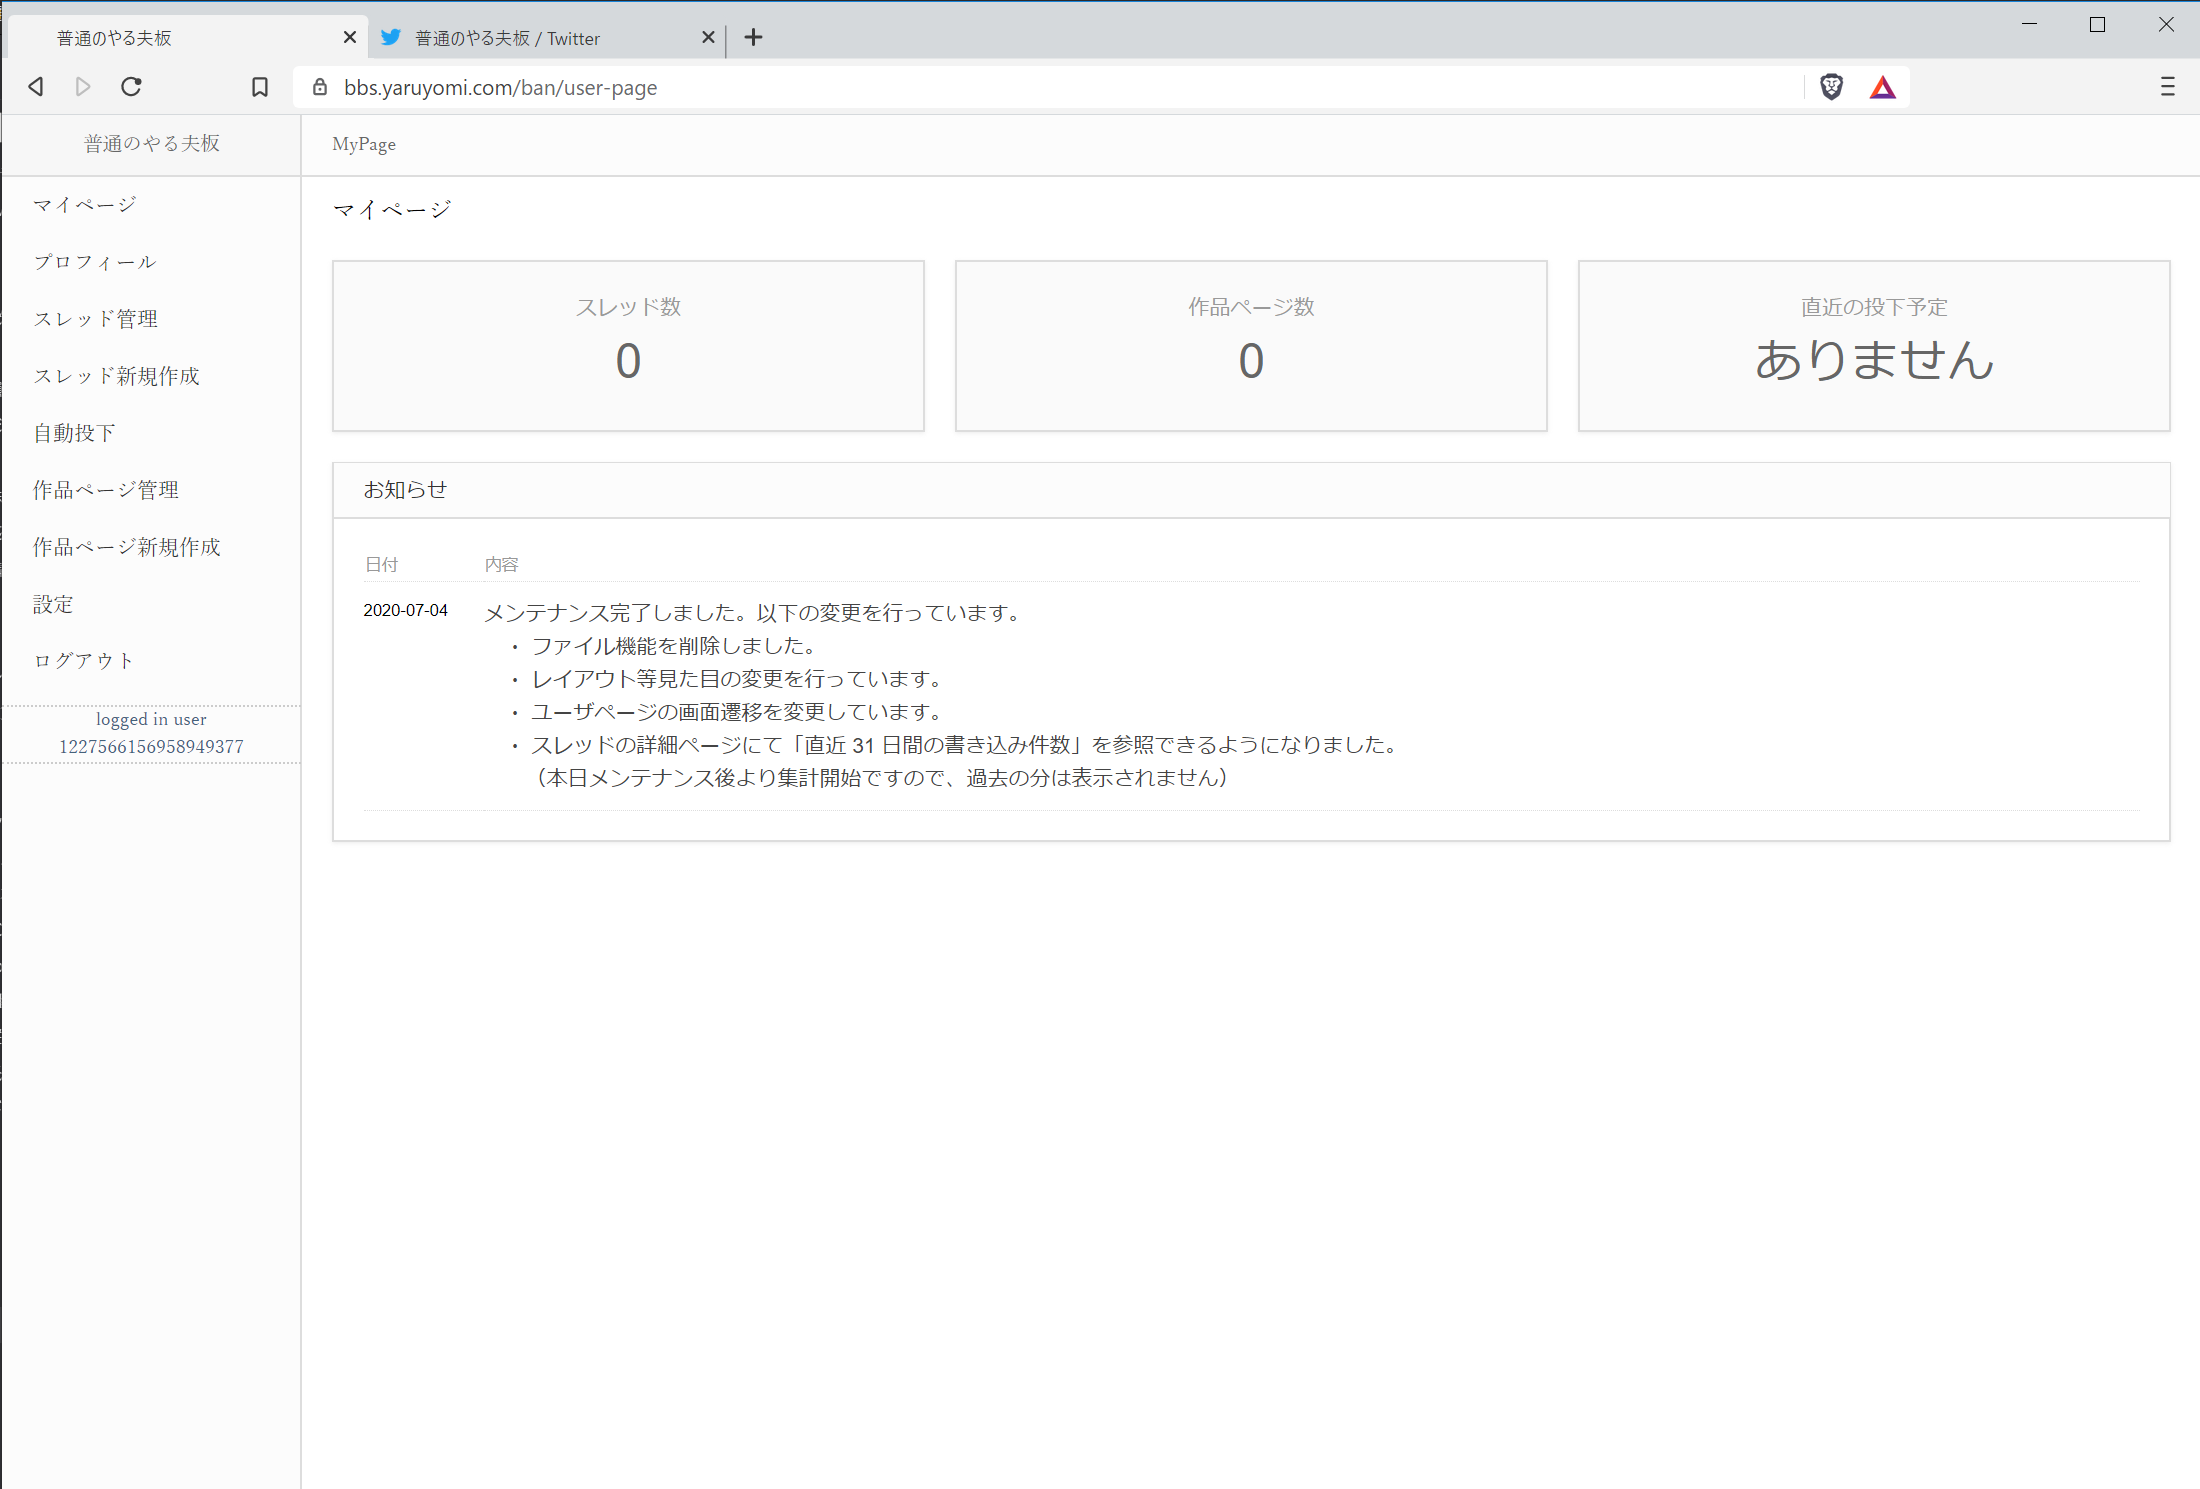The height and width of the screenshot is (1489, 2200).
Task: Bookmark this page via the bookmark icon
Action: tap(260, 87)
